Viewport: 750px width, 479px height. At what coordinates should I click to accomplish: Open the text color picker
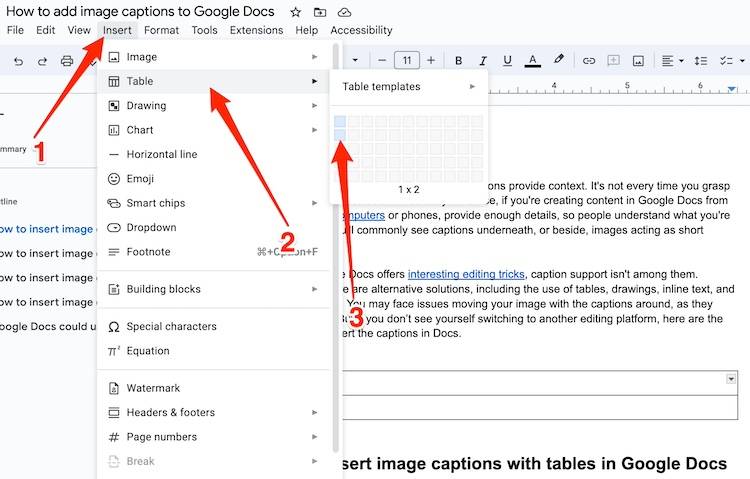click(x=533, y=61)
